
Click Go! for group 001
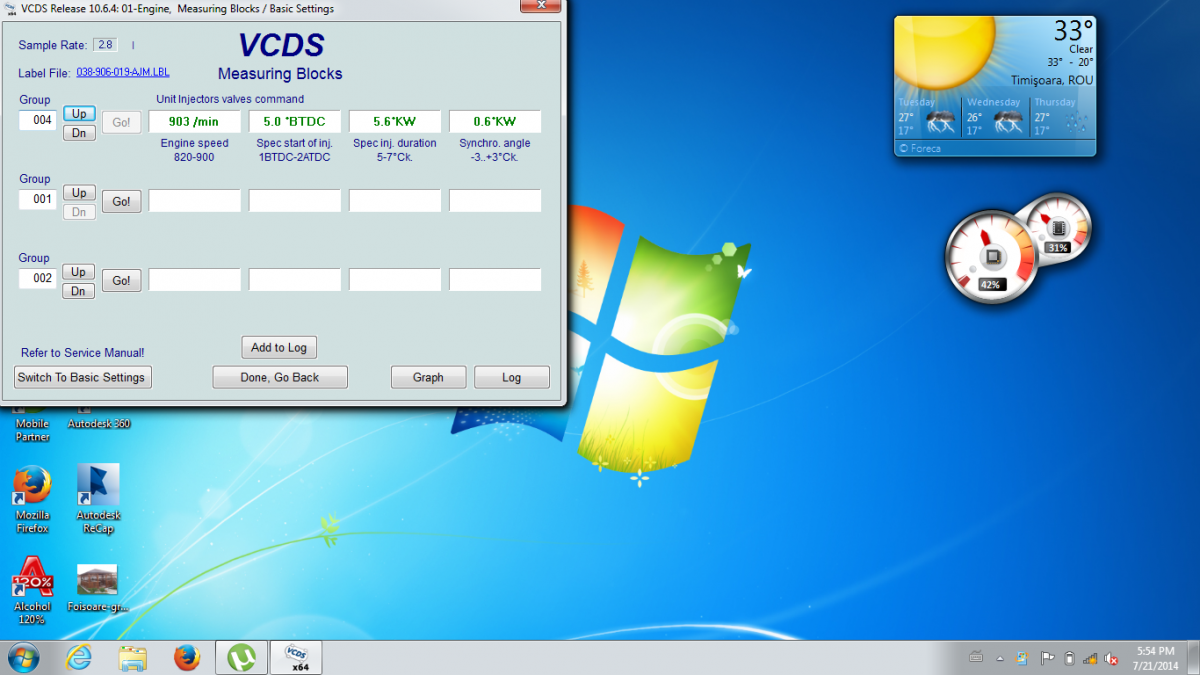point(121,202)
